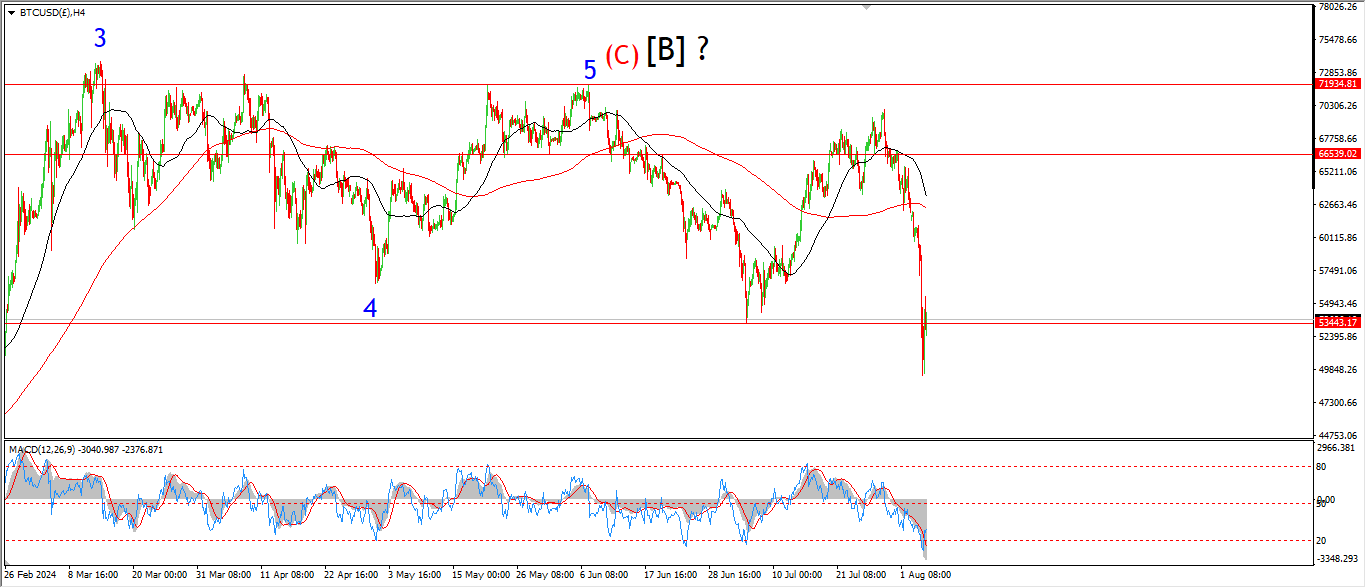Click the 54943.46 price axis label
This screenshot has width=1366, height=588.
[x=1337, y=304]
